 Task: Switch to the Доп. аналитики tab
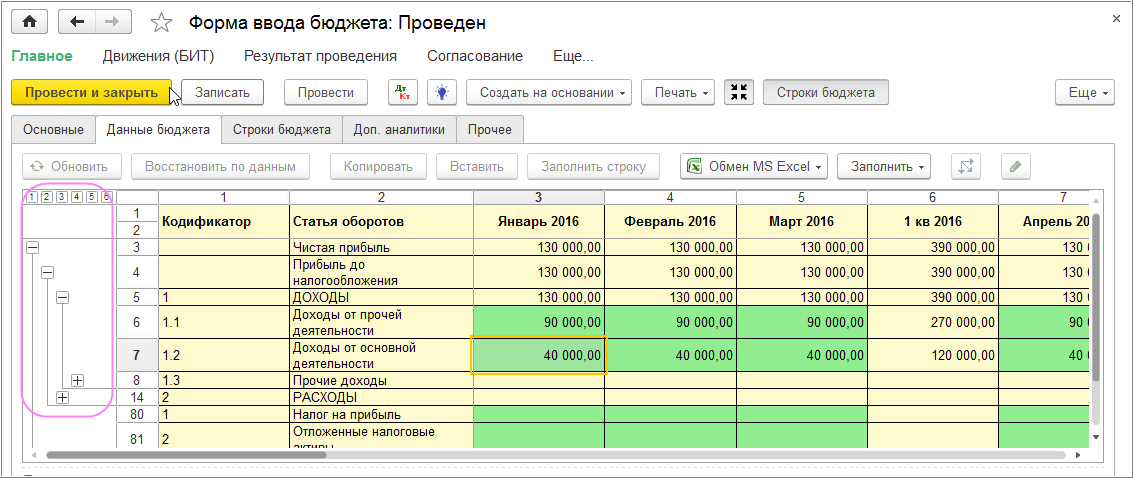point(399,129)
